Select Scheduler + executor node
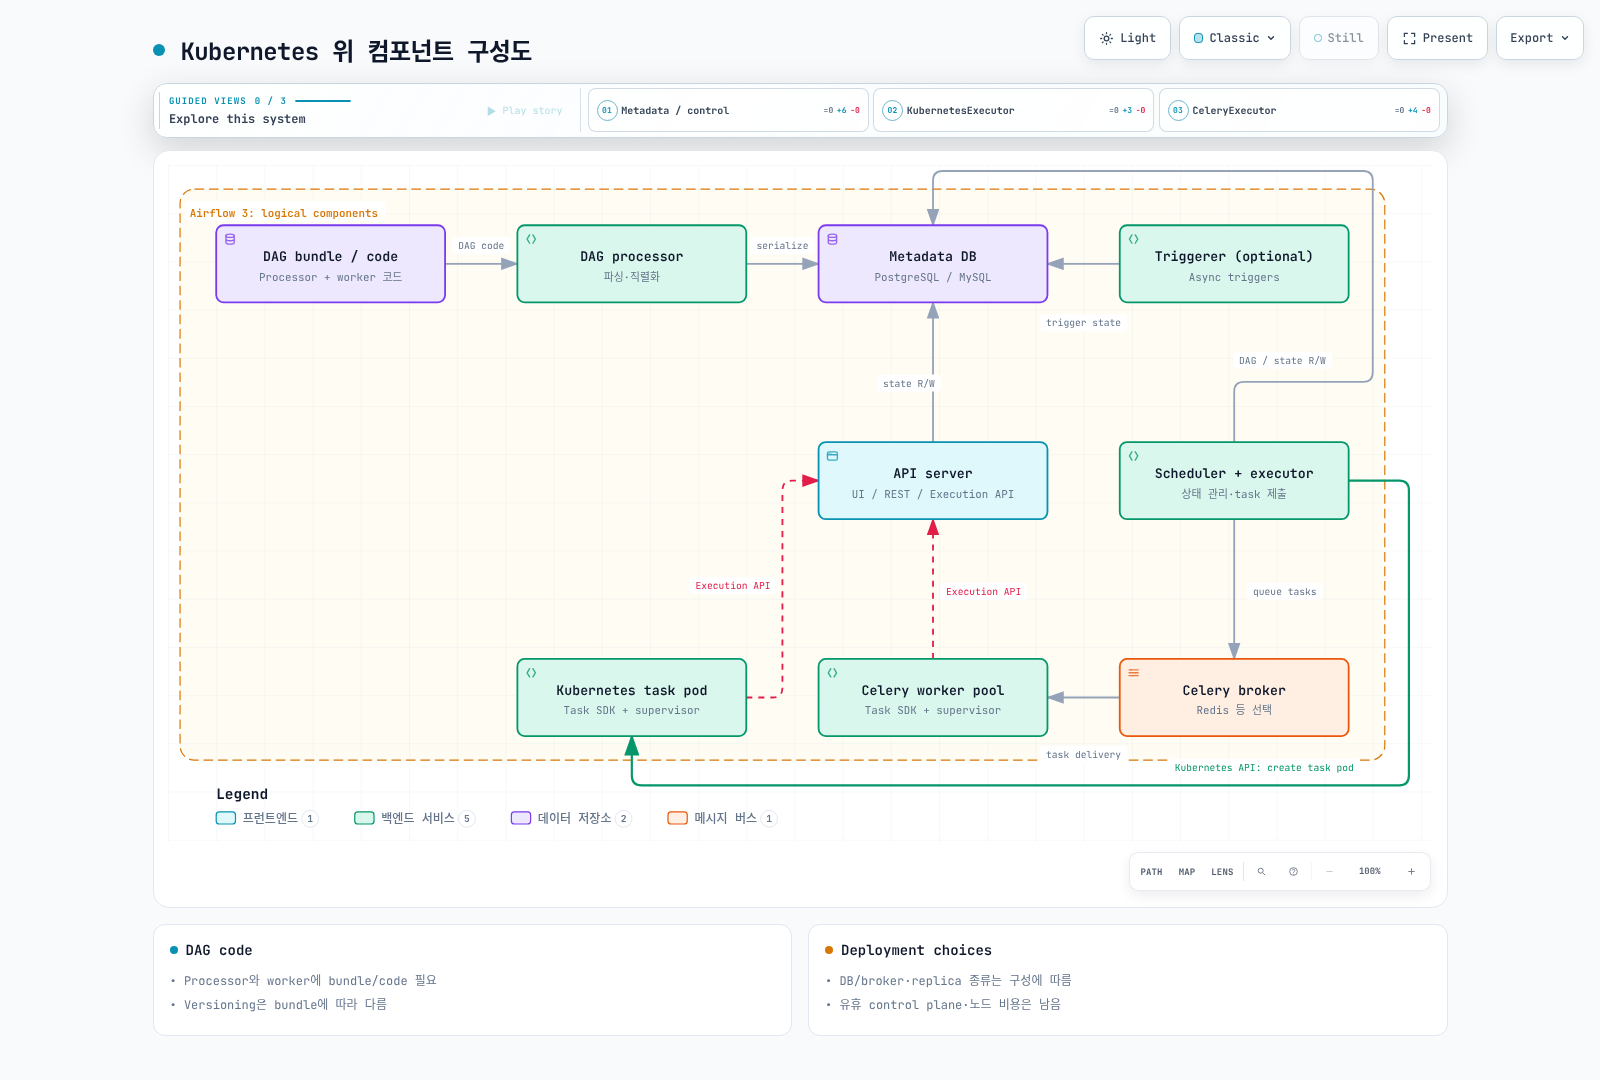This screenshot has height=1080, width=1600. coord(1234,481)
